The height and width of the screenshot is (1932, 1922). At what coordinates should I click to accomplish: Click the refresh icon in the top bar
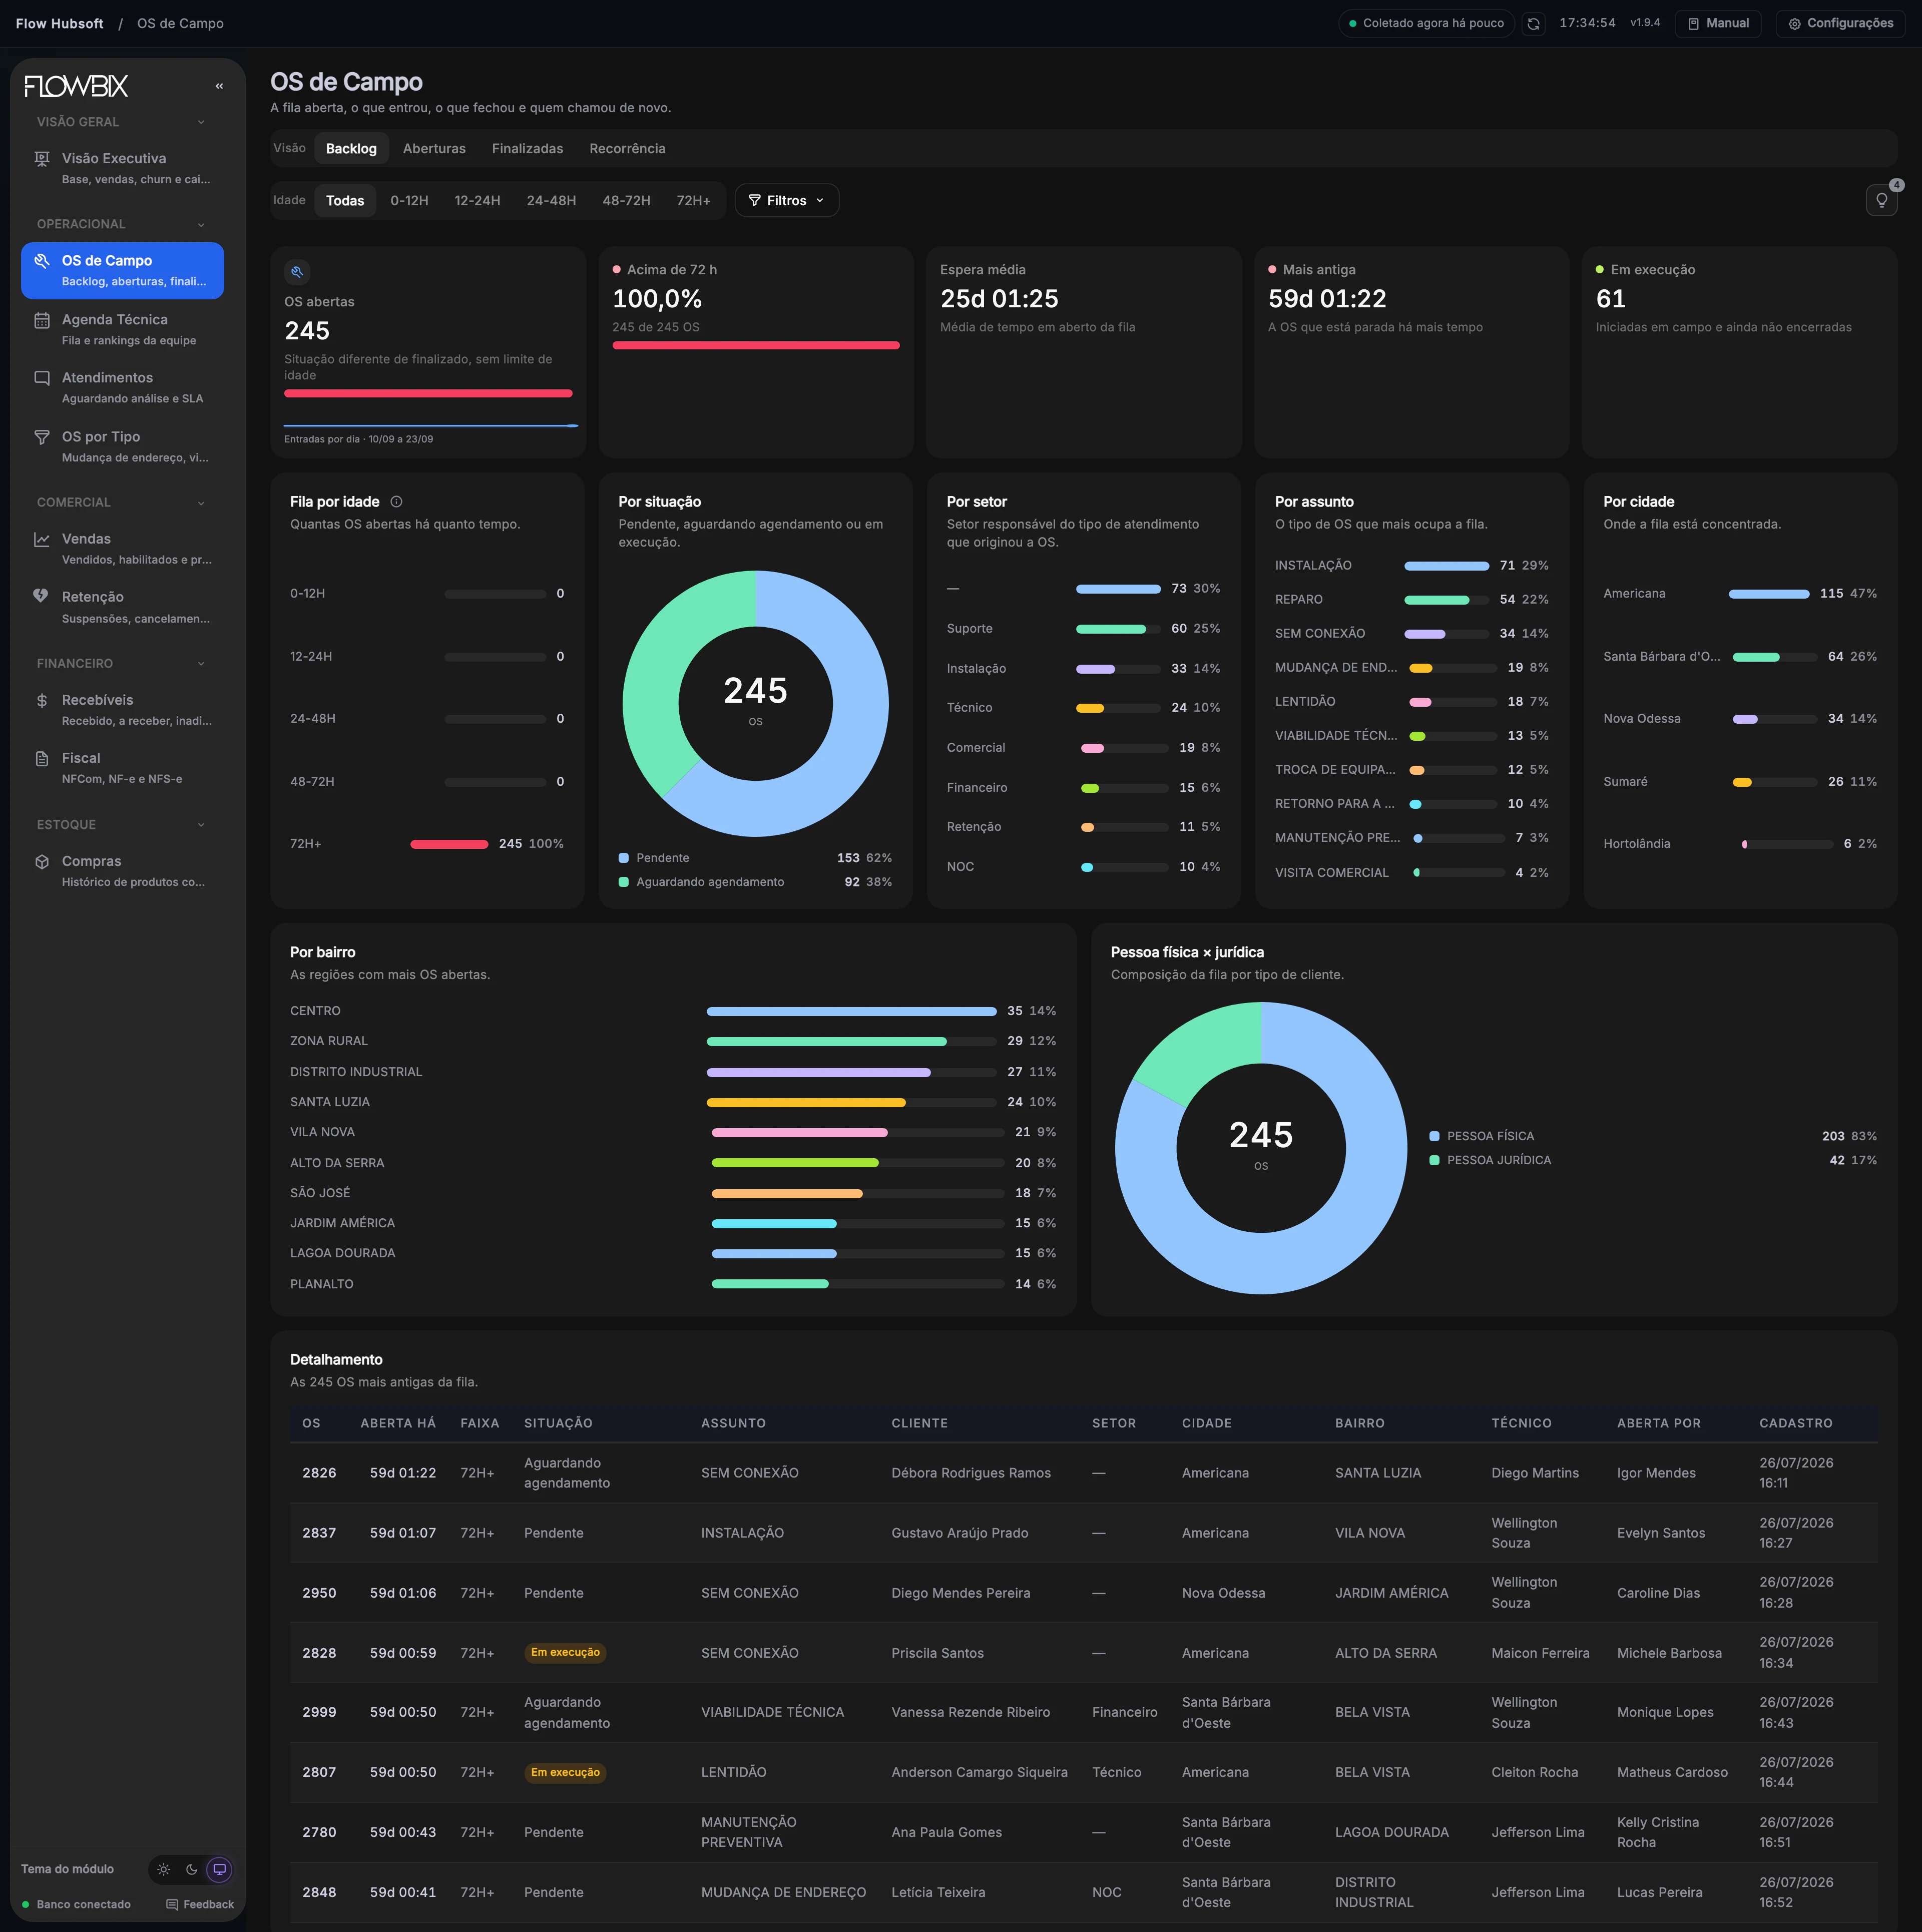pos(1533,23)
